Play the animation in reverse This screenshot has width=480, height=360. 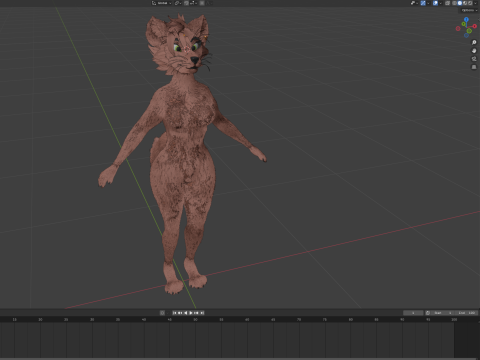186,313
